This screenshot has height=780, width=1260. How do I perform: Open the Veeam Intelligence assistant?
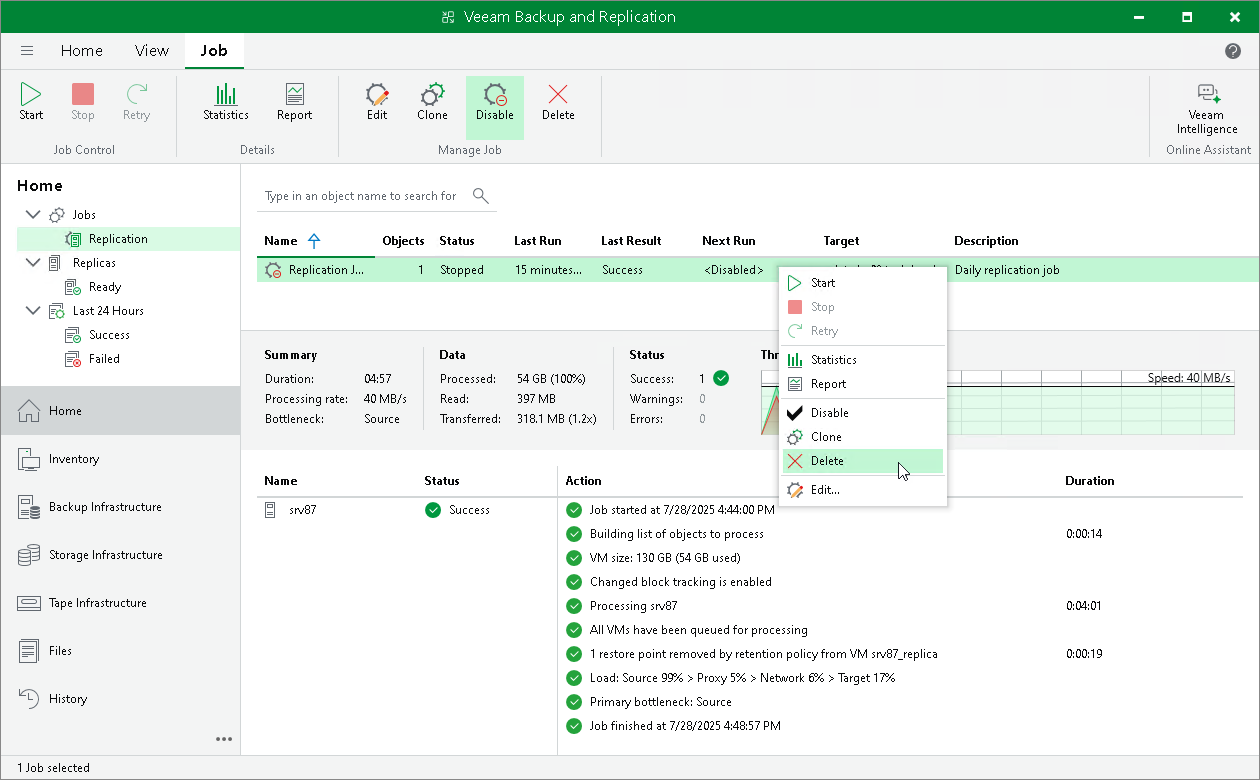point(1207,109)
